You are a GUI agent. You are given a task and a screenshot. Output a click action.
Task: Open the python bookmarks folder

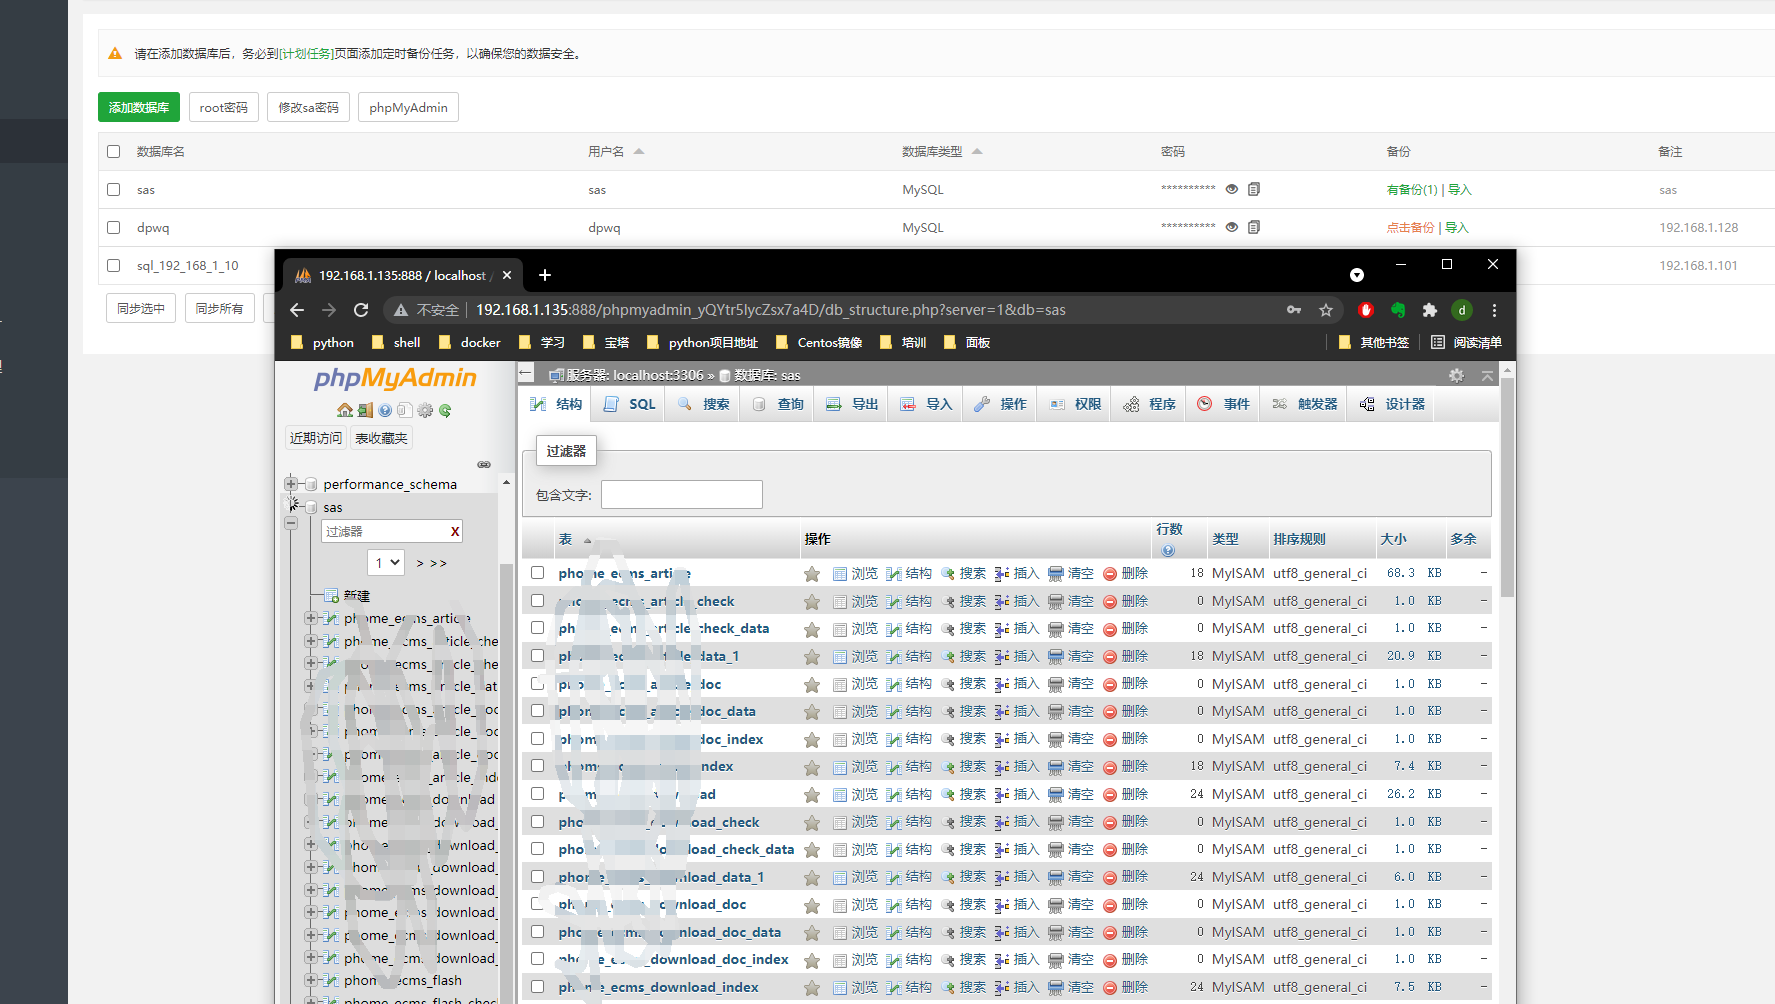322,342
